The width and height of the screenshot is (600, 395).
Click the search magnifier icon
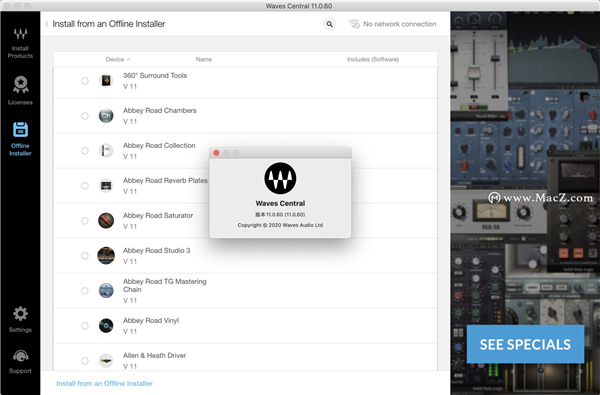point(329,24)
